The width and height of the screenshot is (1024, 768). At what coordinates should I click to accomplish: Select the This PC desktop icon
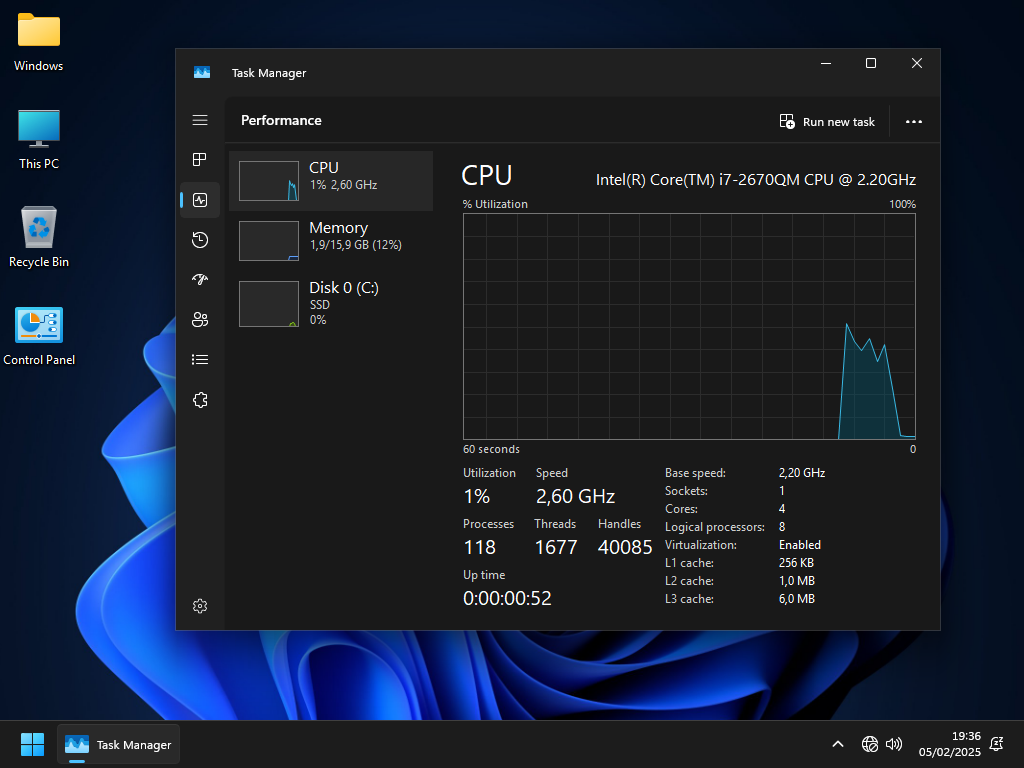[39, 140]
